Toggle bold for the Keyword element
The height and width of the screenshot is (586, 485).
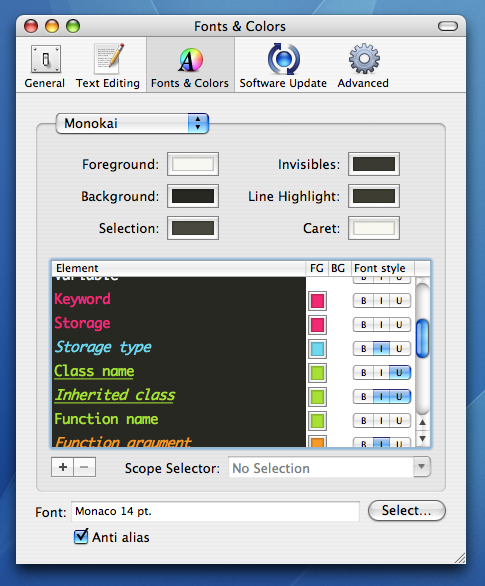tap(363, 301)
